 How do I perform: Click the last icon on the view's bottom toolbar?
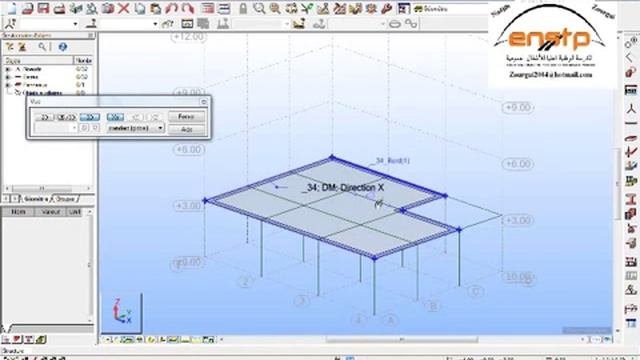209,339
